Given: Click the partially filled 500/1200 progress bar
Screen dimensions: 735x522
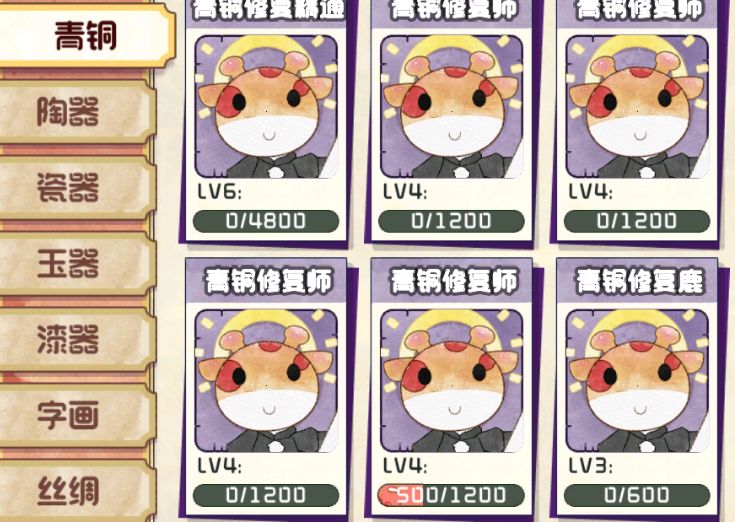Looking at the screenshot, I should click(x=451, y=495).
